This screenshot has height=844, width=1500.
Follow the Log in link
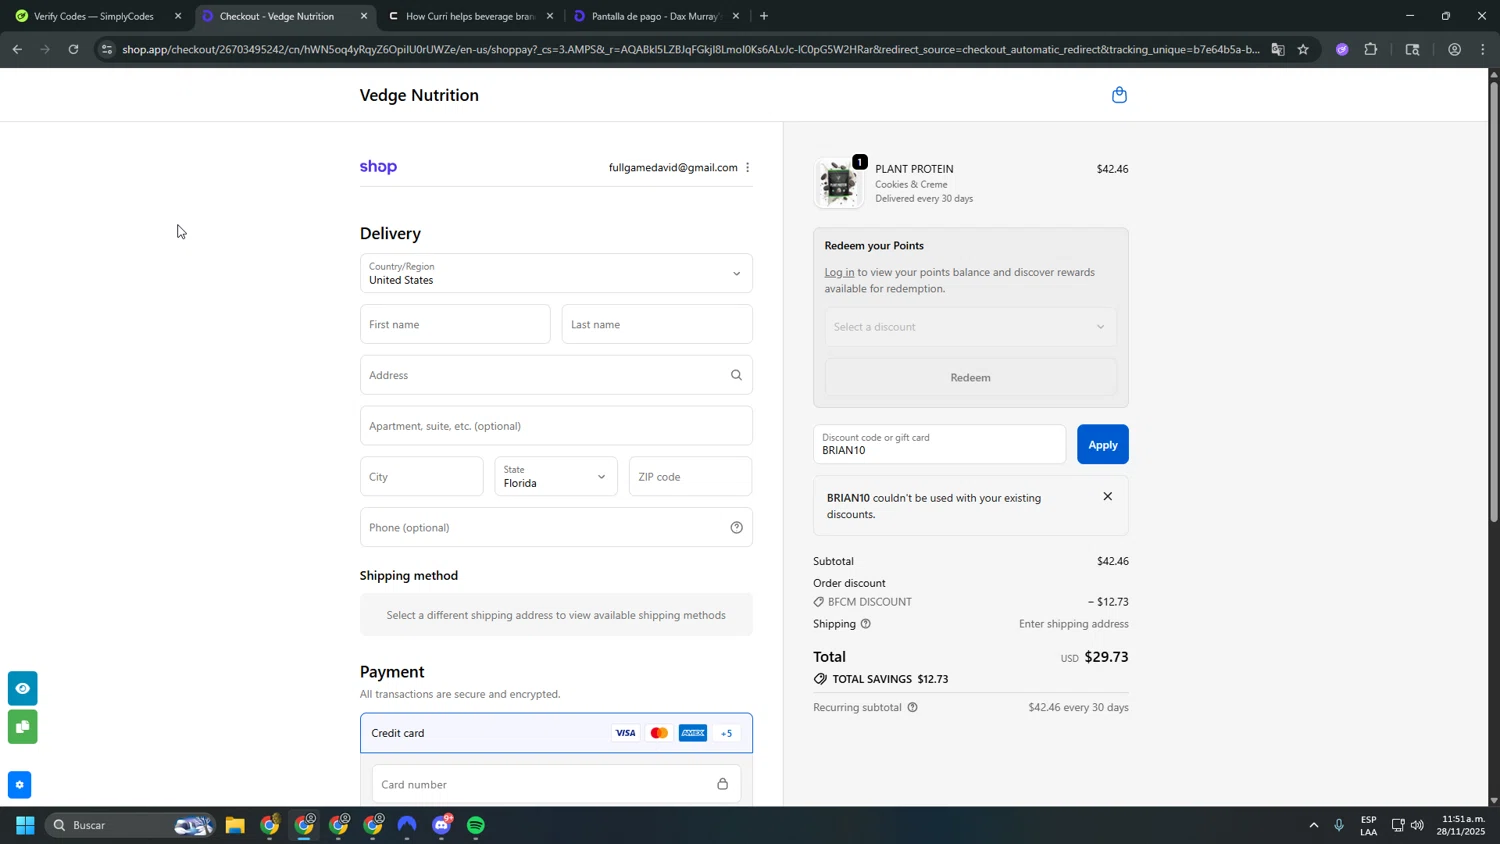(x=839, y=272)
